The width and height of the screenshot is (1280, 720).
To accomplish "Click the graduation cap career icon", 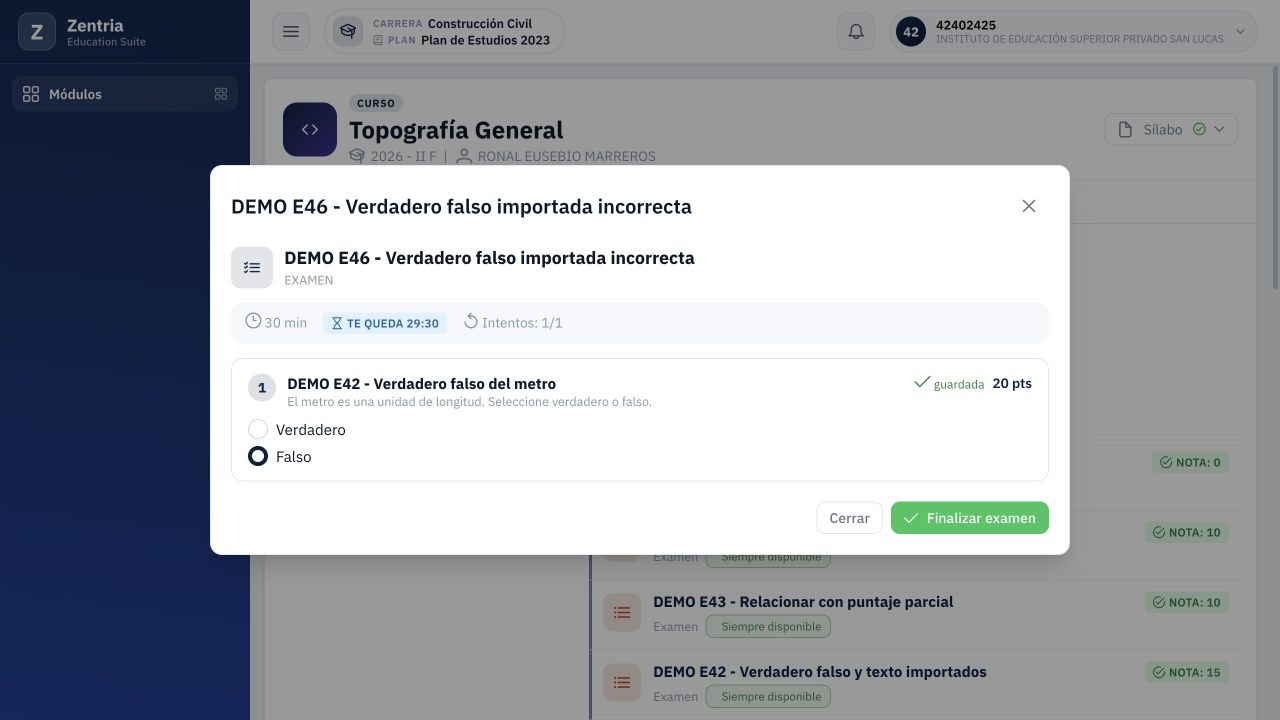I will pos(348,32).
